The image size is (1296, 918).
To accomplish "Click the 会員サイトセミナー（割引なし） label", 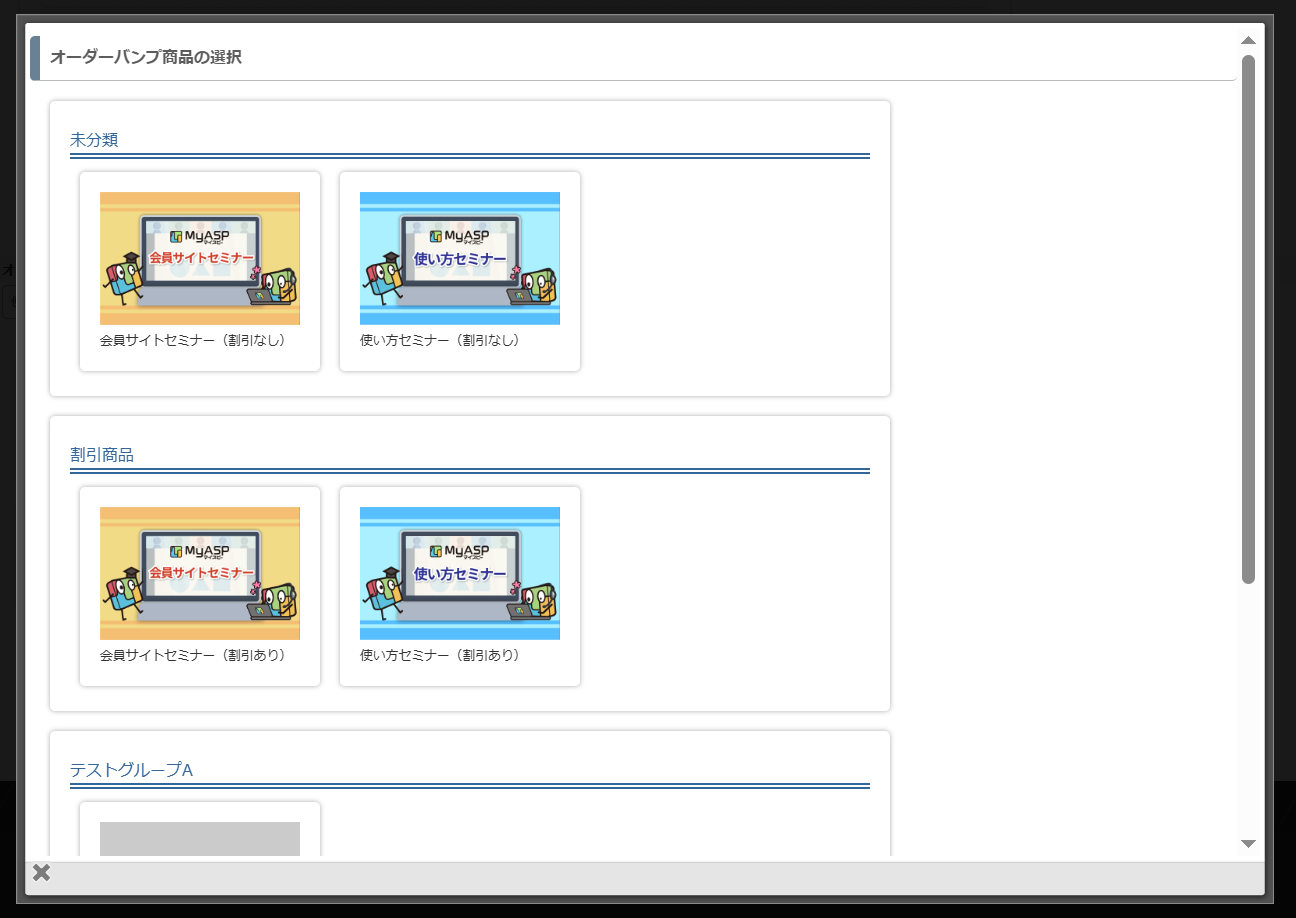I will (193, 340).
